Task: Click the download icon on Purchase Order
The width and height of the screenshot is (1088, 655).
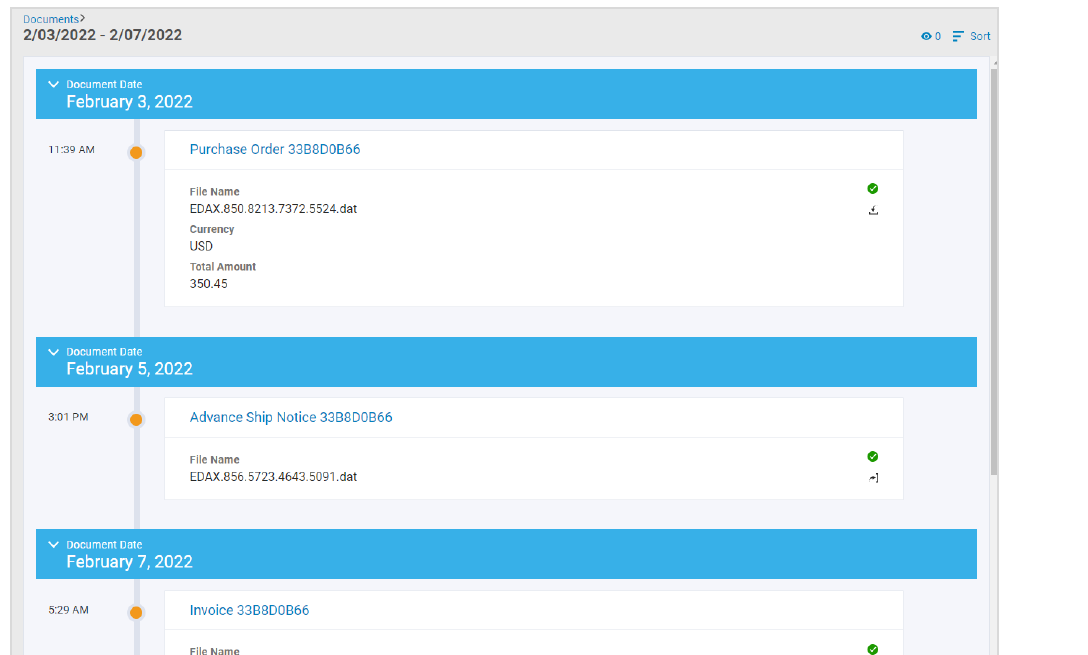Action: click(x=873, y=210)
